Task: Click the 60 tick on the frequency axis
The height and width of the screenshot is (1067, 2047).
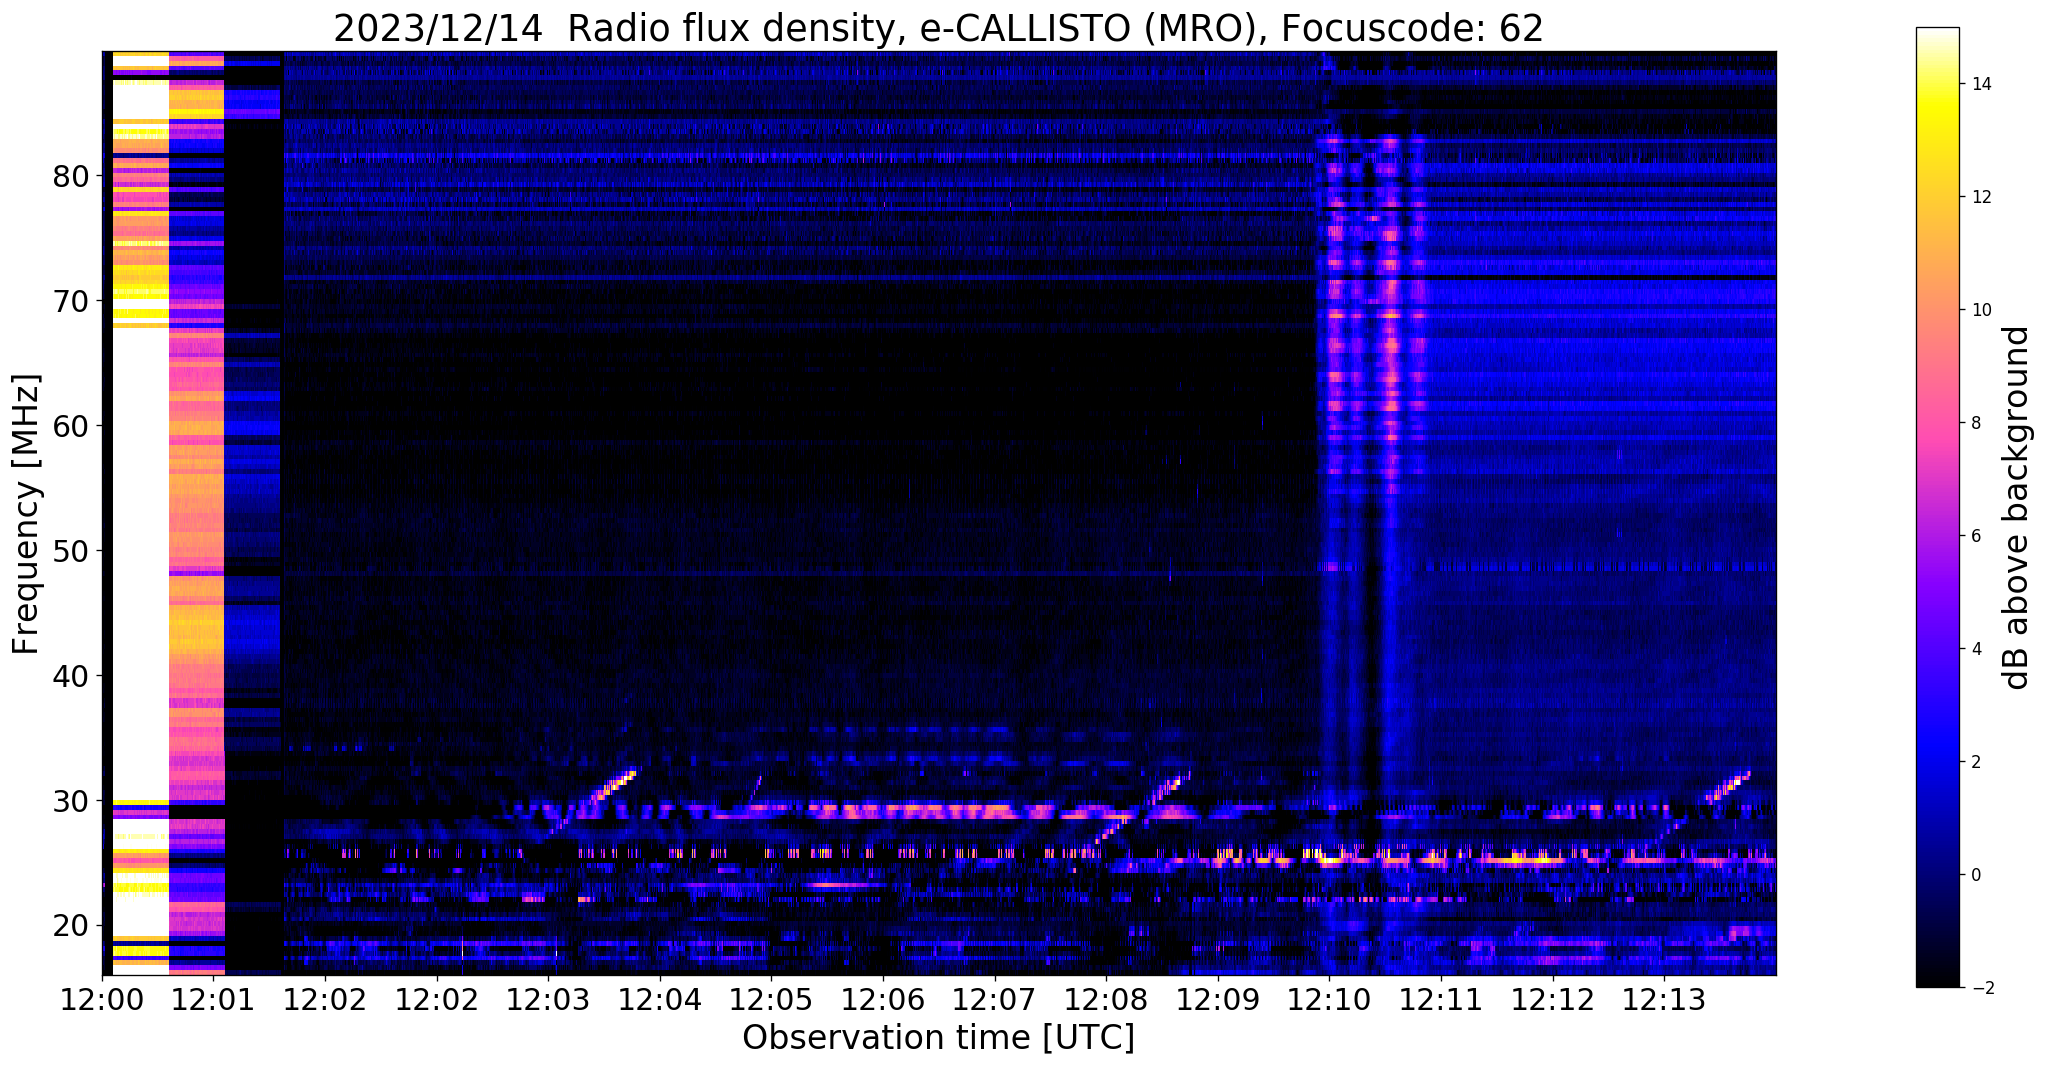Action: (x=71, y=426)
